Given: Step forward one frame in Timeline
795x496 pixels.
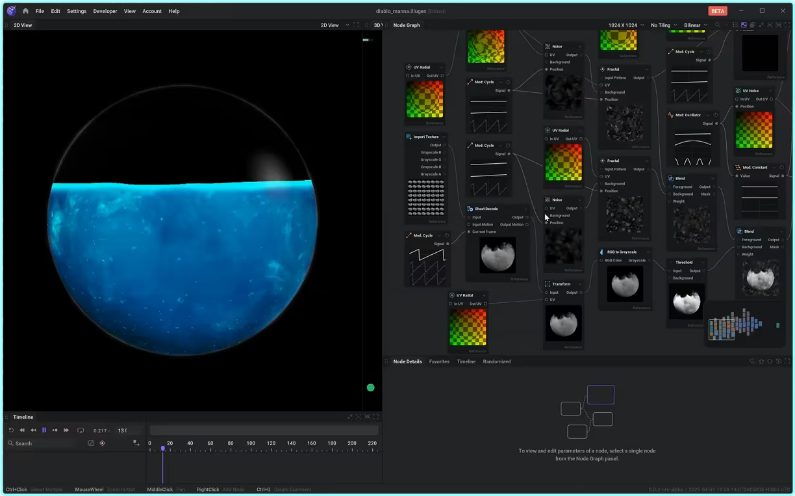Looking at the screenshot, I should click(x=55, y=430).
